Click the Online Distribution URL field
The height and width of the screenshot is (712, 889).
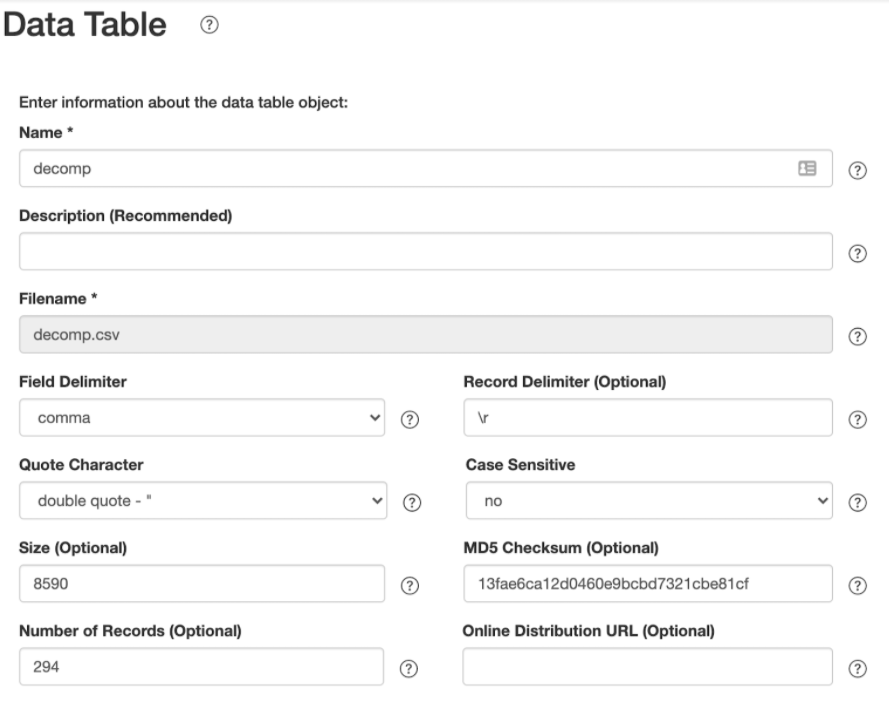(x=647, y=667)
